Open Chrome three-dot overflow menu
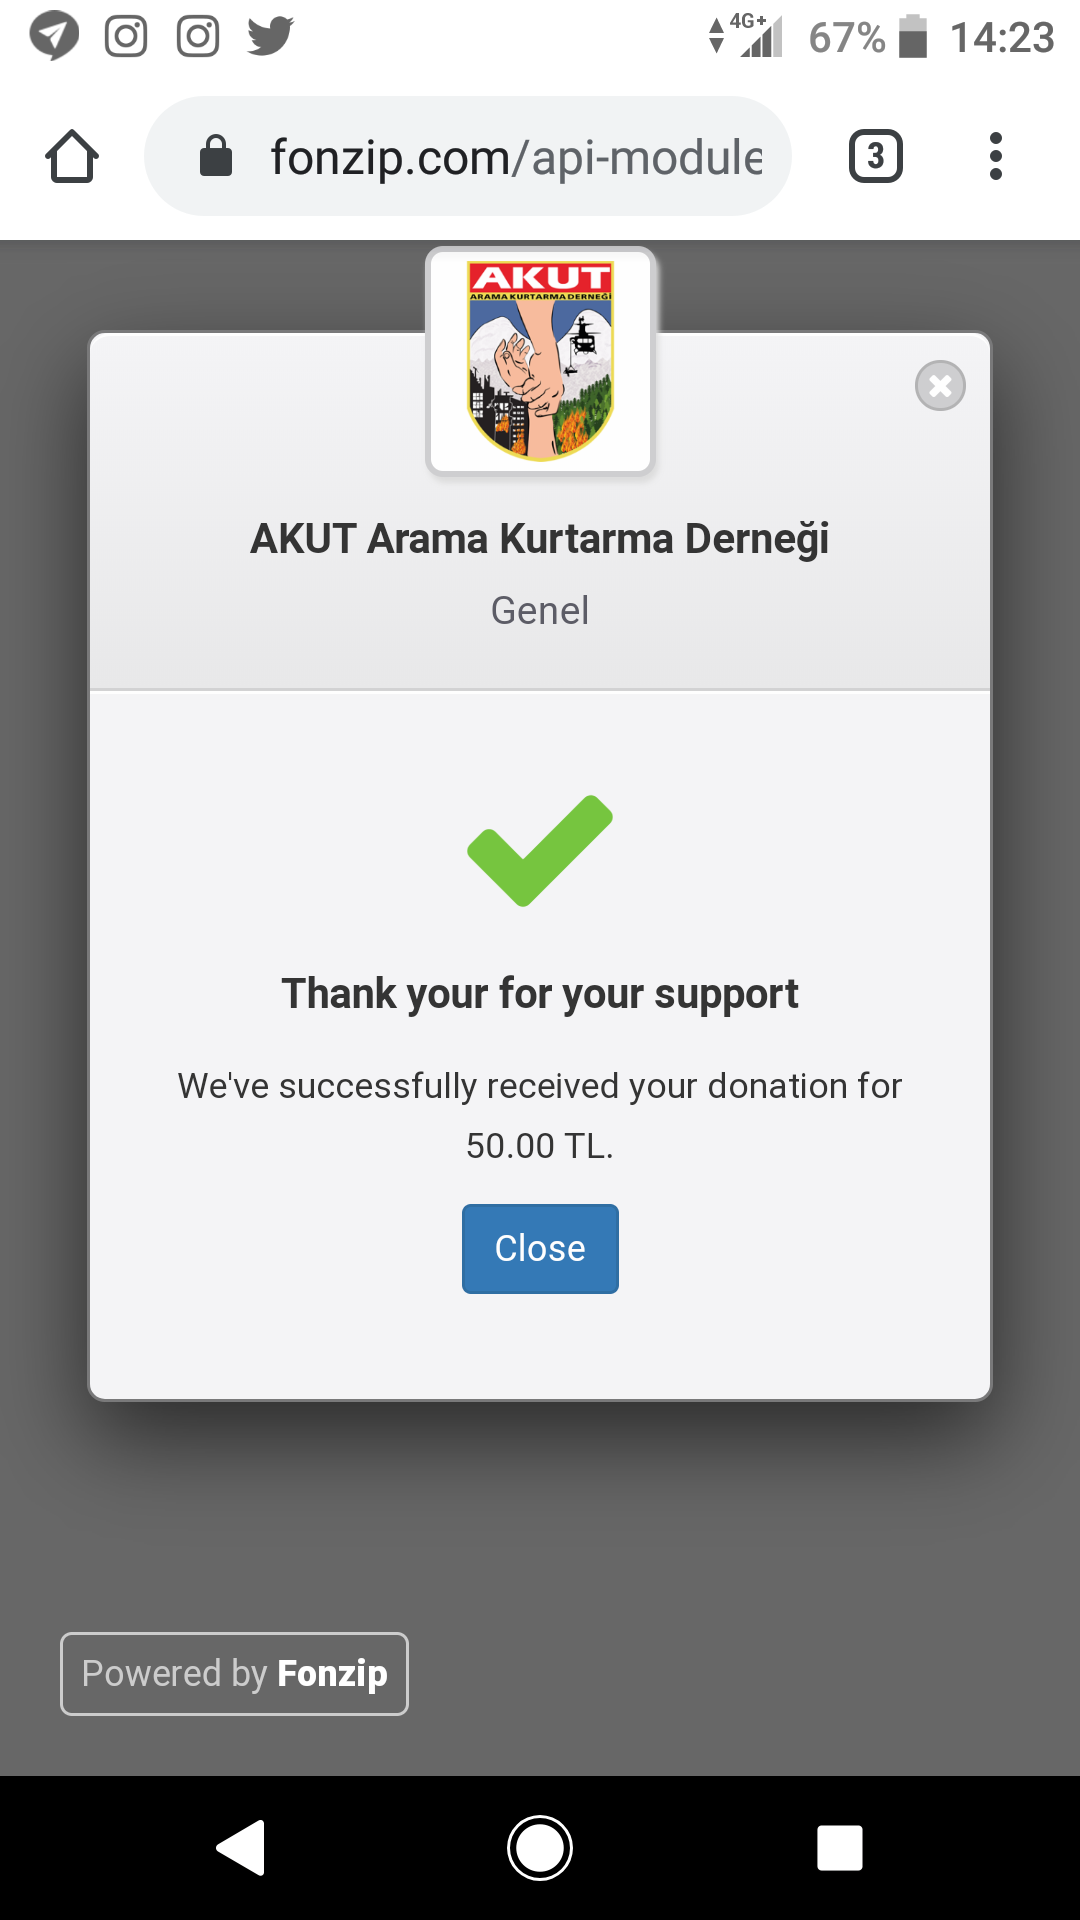 995,156
